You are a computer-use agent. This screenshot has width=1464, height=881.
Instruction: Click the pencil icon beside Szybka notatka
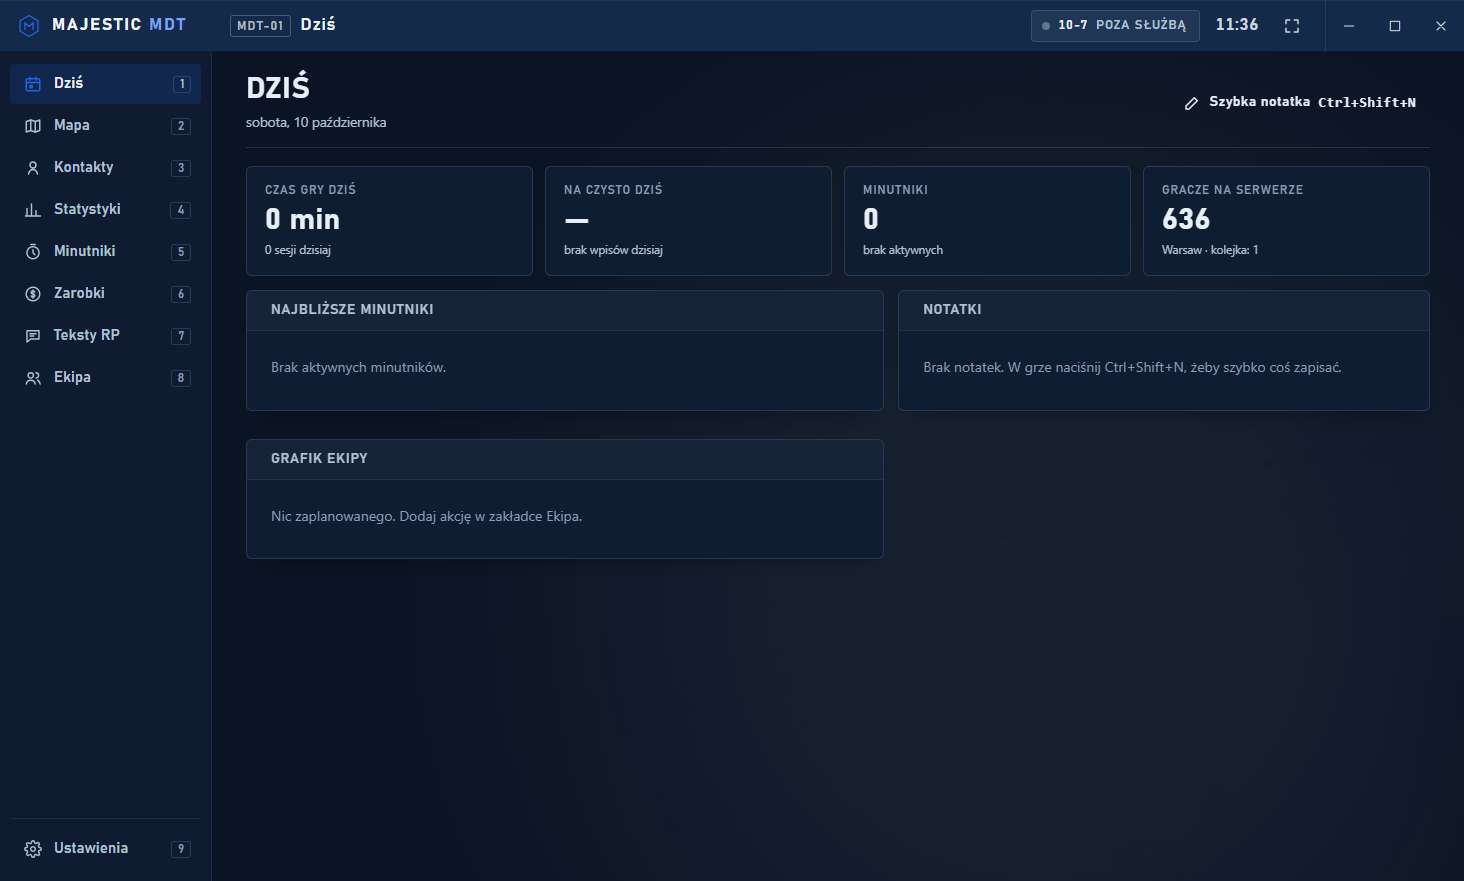click(x=1191, y=103)
